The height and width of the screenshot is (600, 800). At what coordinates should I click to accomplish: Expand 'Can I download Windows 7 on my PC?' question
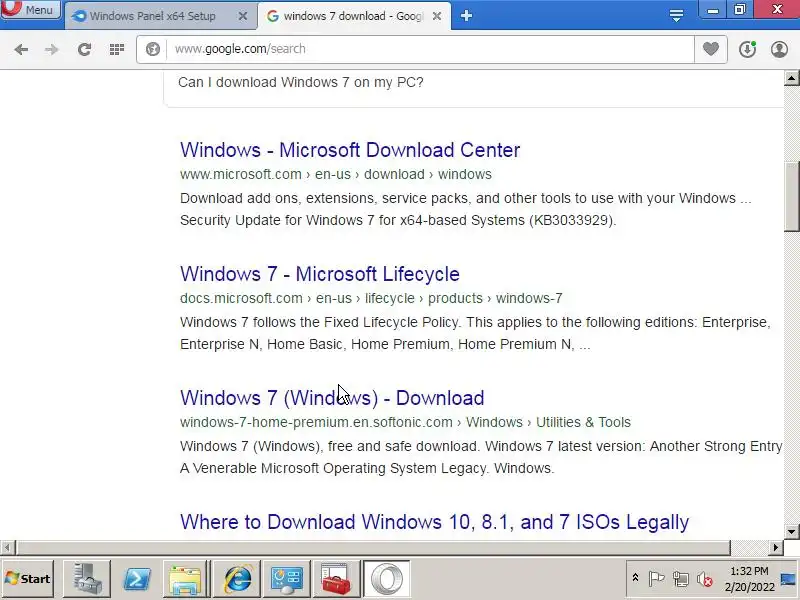[301, 82]
